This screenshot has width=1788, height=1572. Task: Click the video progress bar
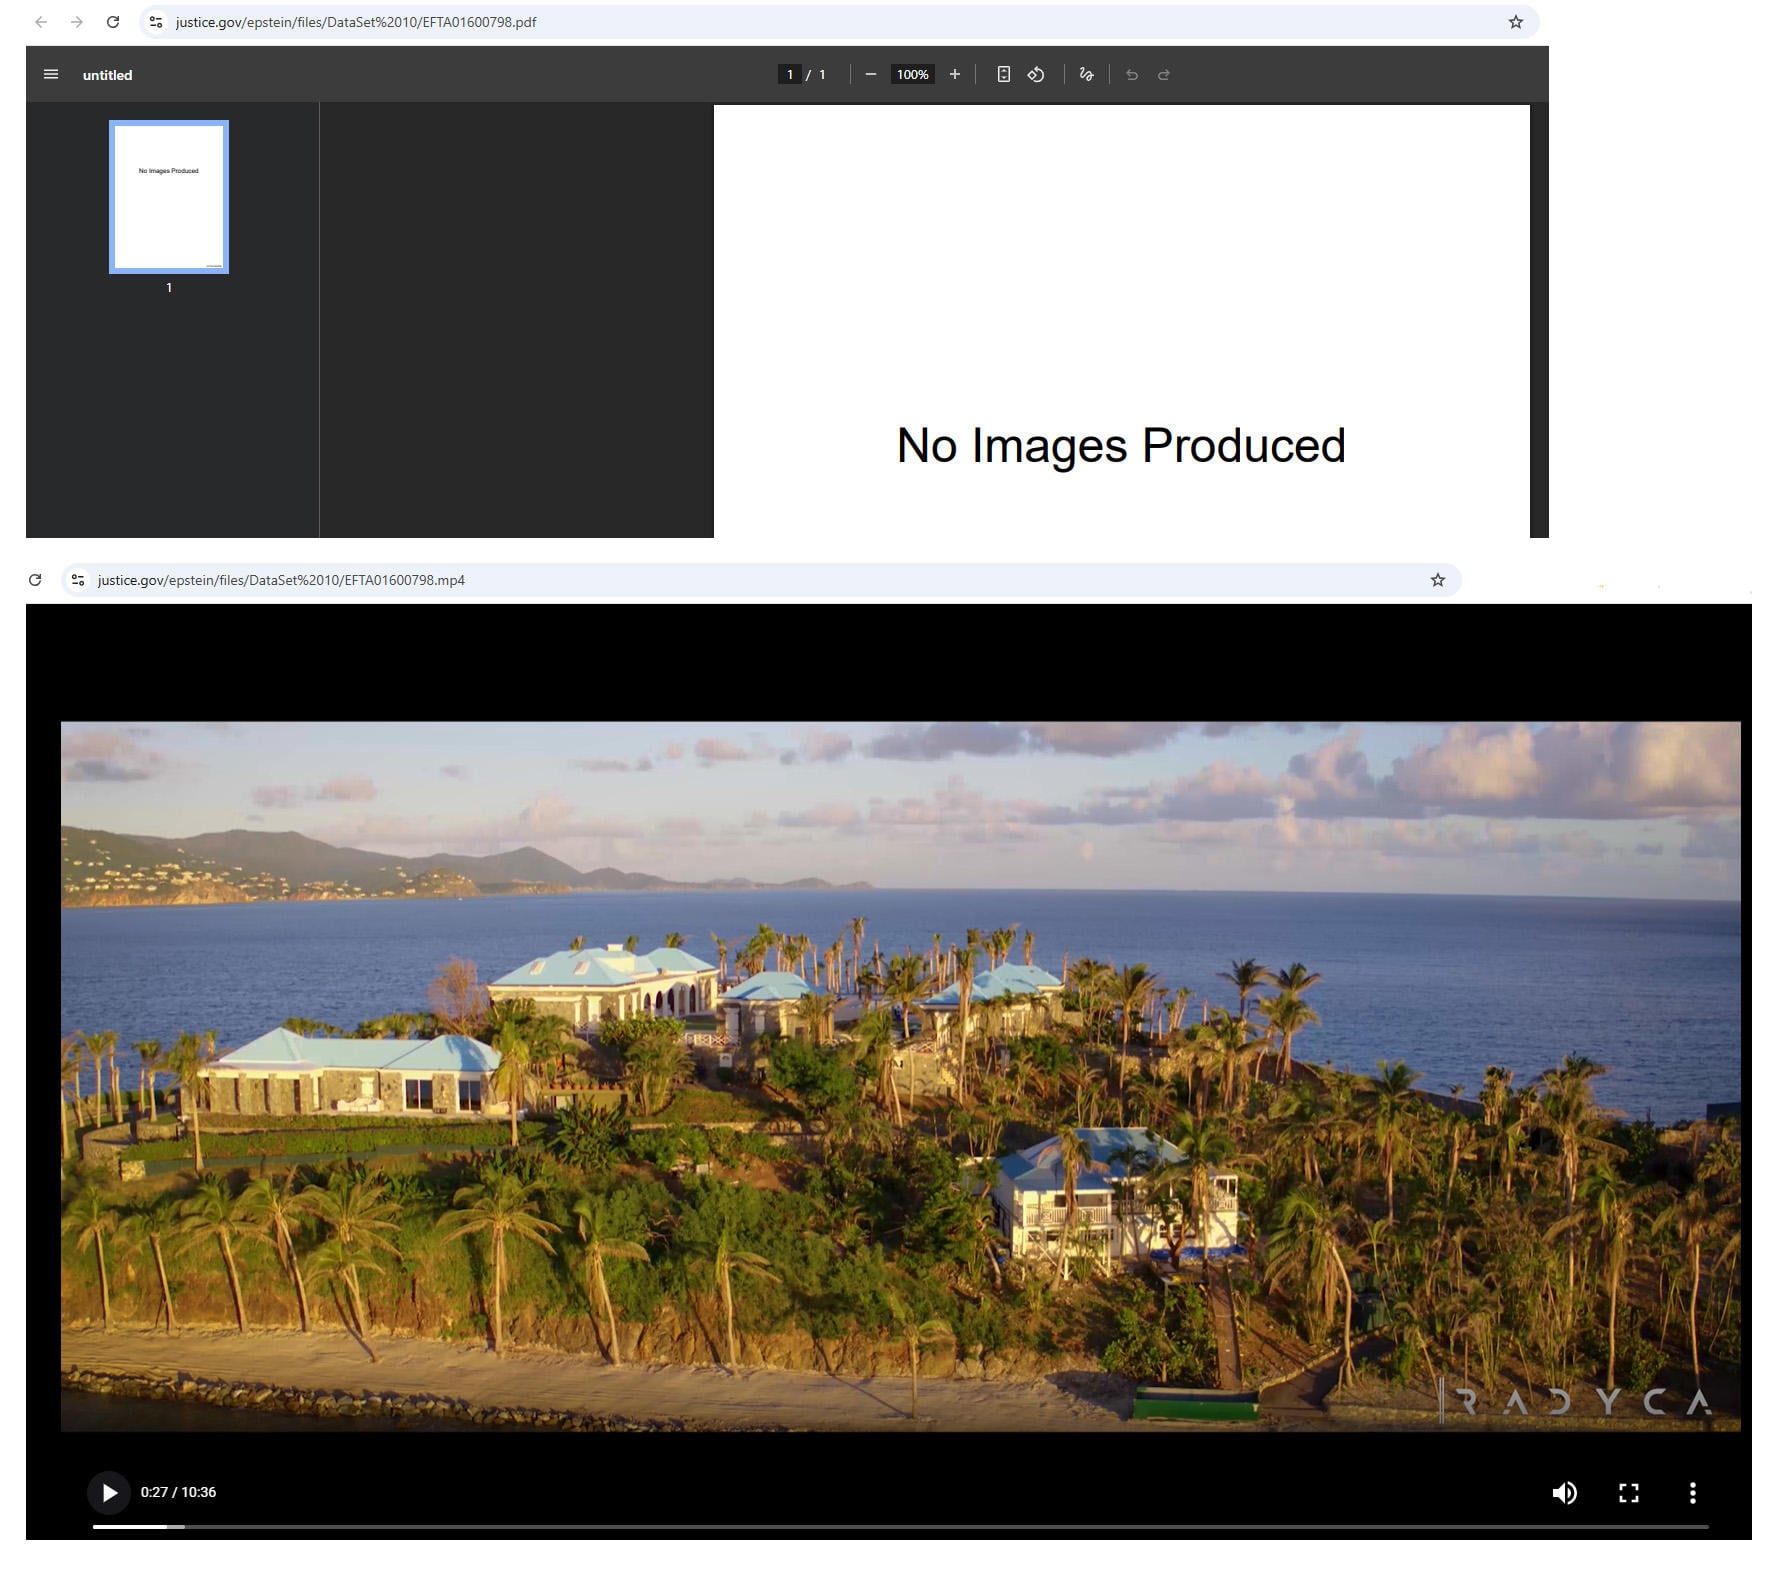point(900,1527)
